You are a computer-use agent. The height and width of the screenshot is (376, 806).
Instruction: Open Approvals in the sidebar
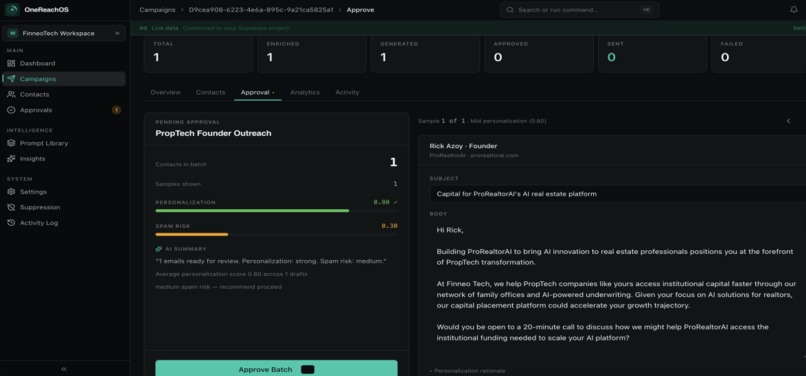pos(64,110)
